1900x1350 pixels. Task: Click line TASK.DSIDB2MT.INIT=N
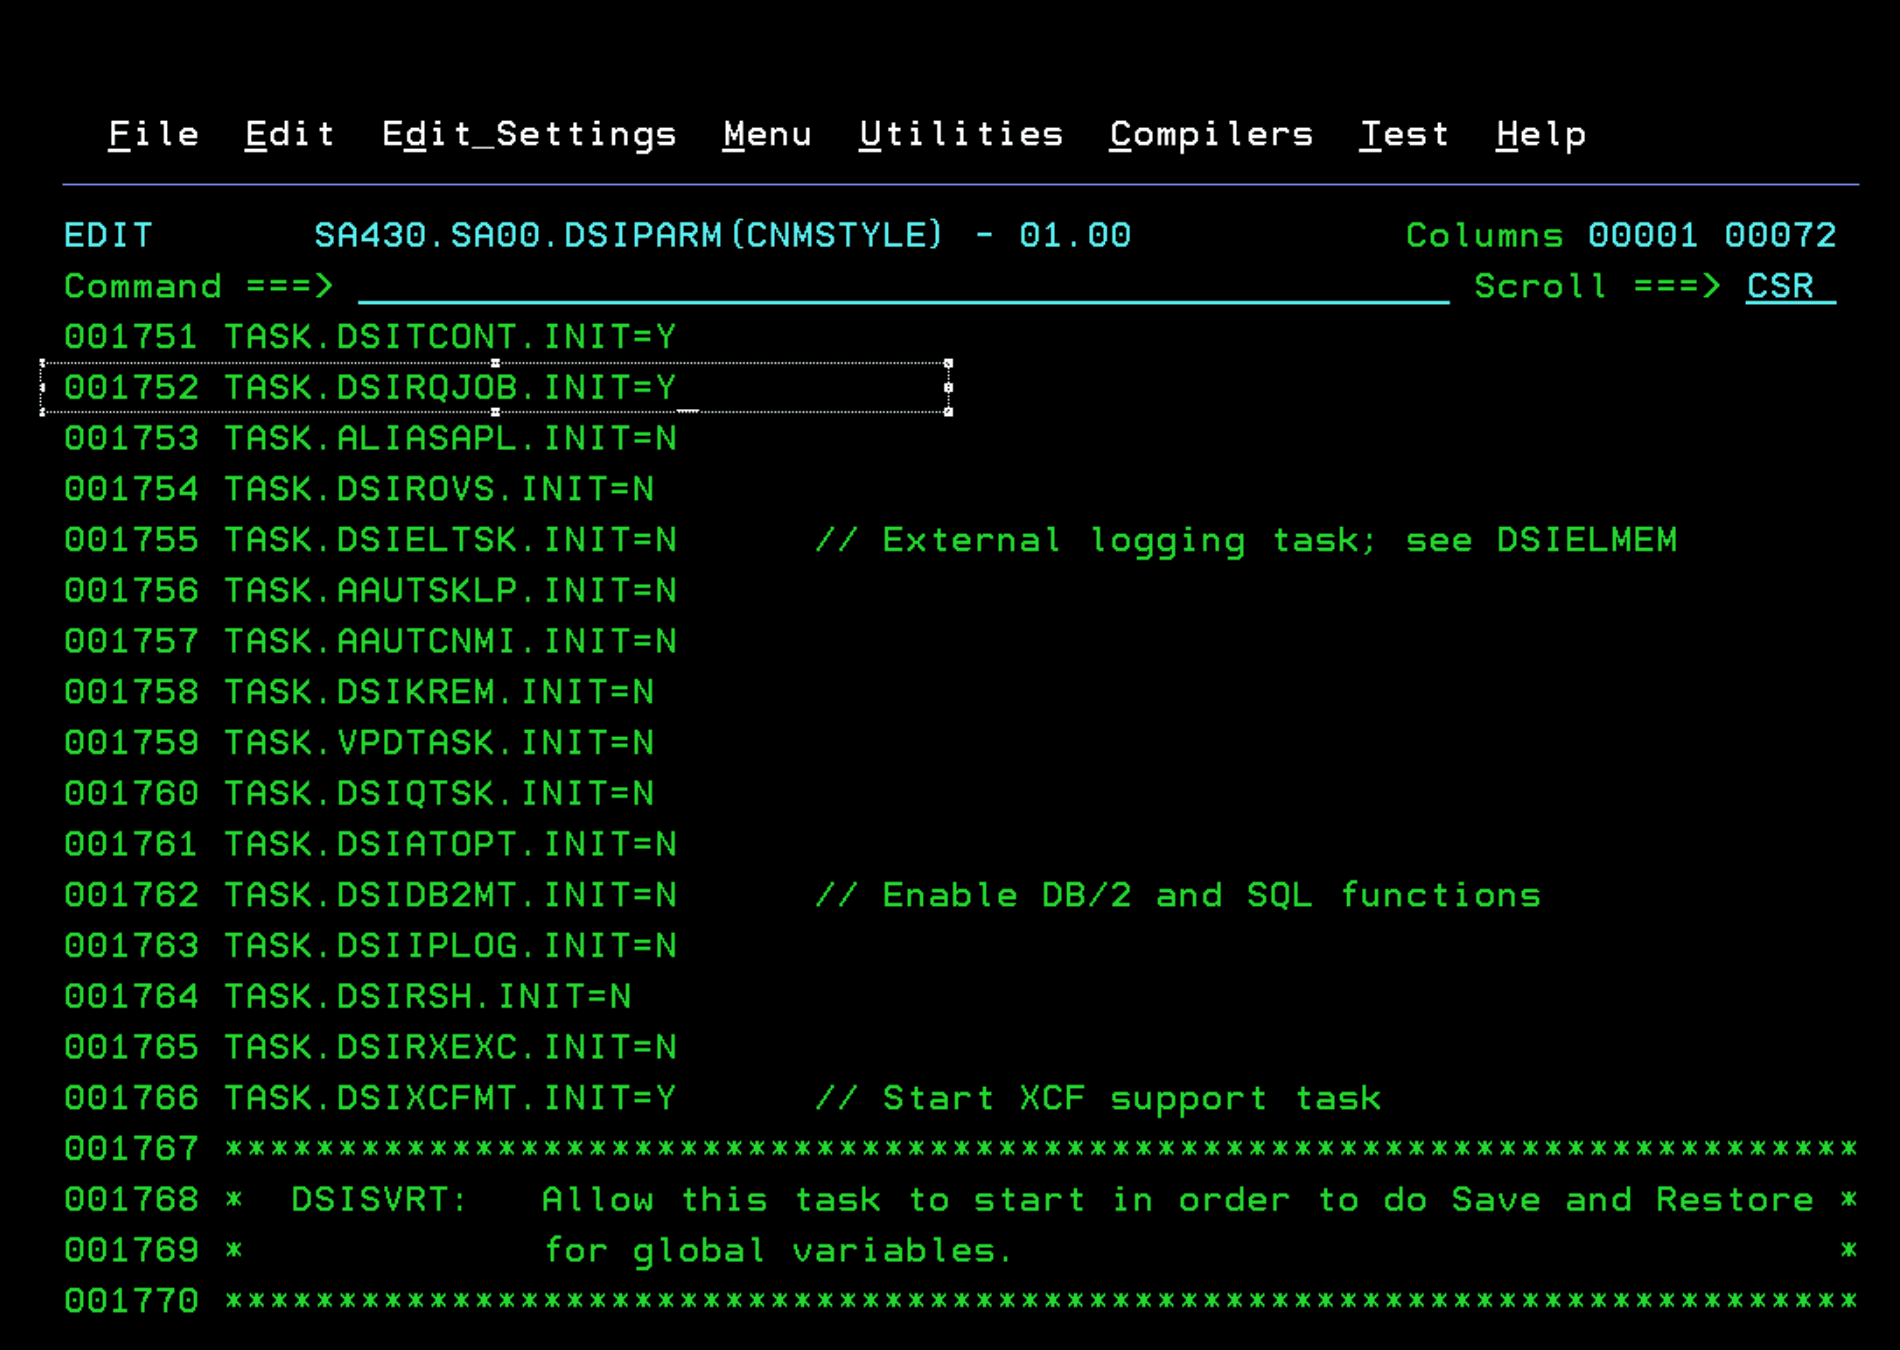pyautogui.click(x=450, y=895)
